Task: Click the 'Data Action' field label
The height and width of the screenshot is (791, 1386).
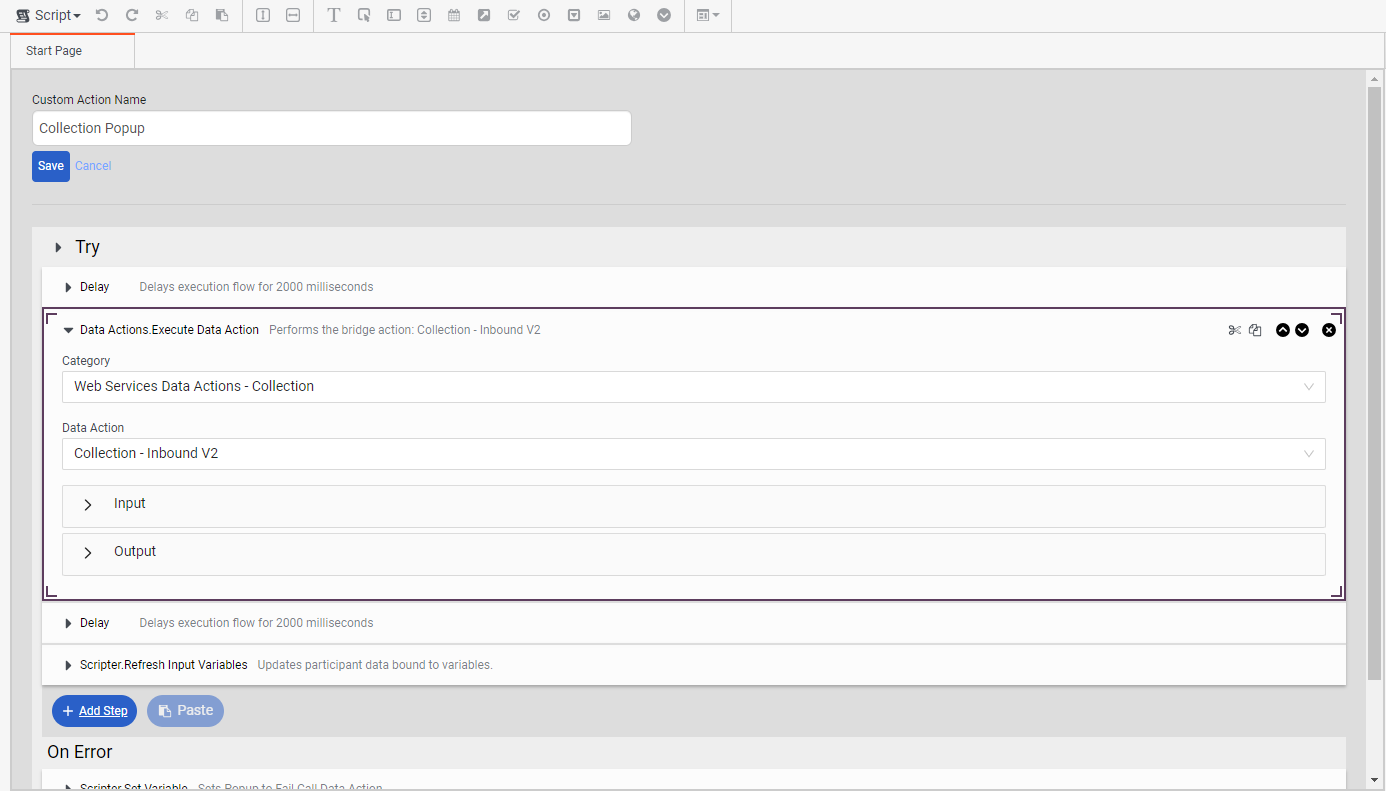Action: pos(93,428)
